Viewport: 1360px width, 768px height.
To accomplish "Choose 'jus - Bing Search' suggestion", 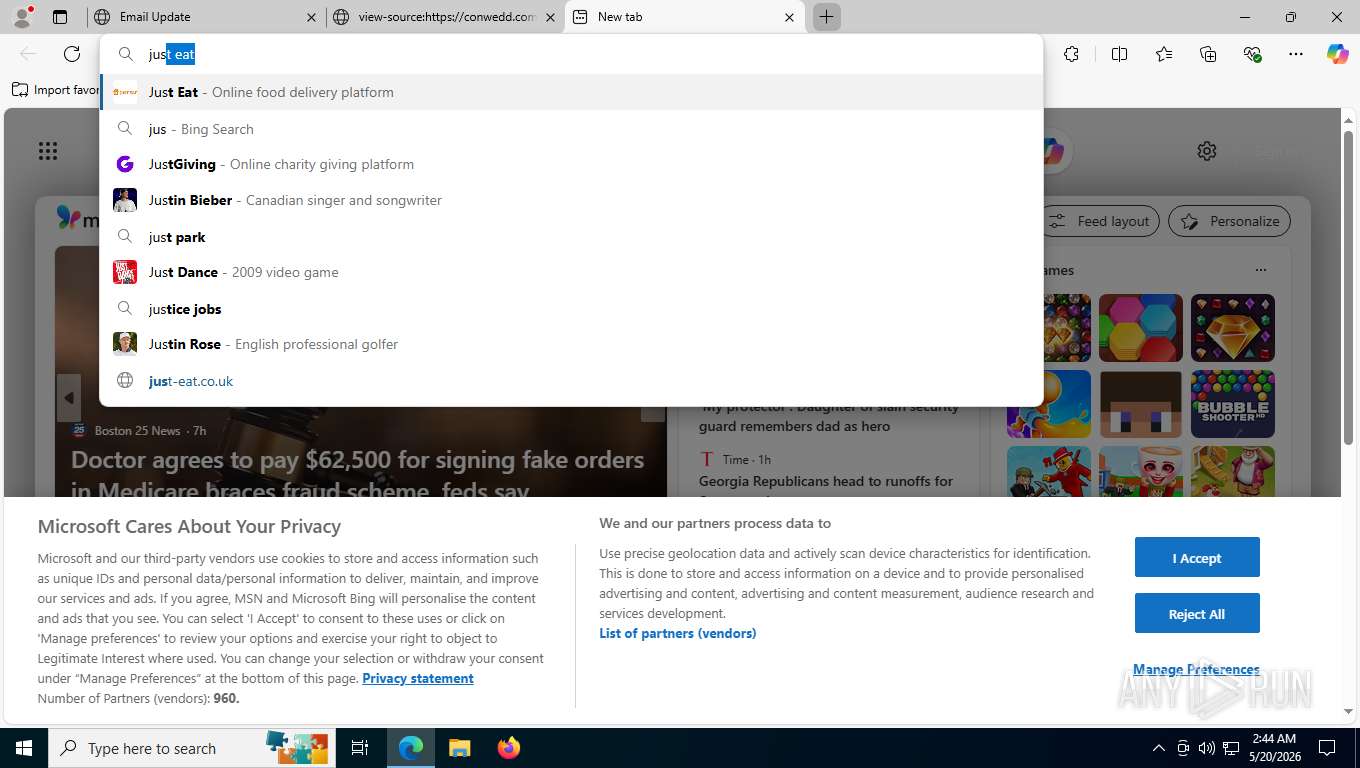I will tap(572, 129).
